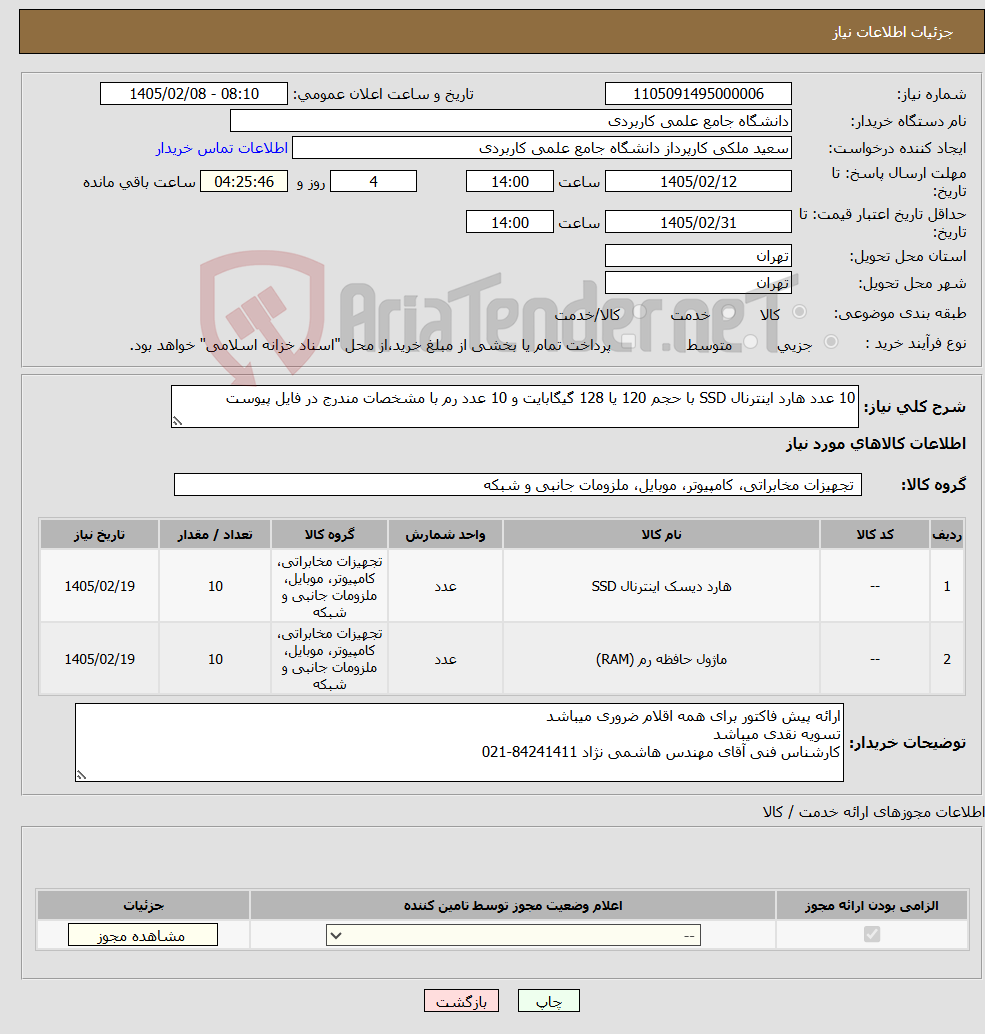Image resolution: width=985 pixels, height=1034 pixels.
Task: Click the delivery province field تهران
Action: 698,255
